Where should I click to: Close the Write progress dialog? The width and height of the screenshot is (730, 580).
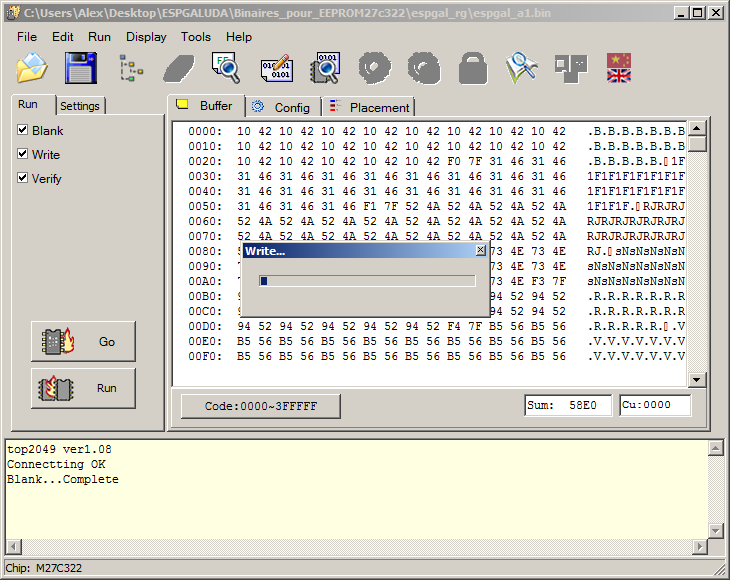click(480, 251)
